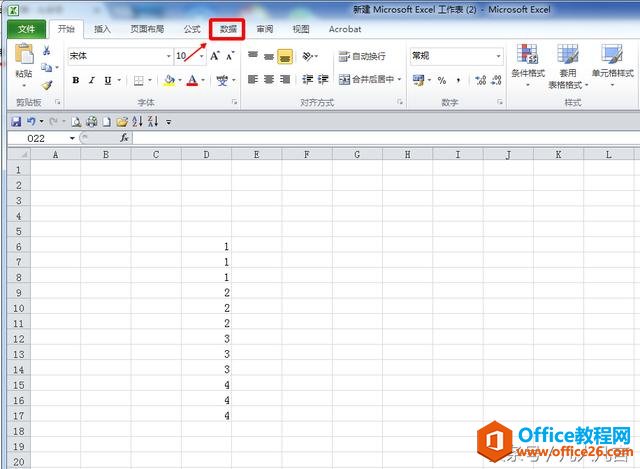640x469 pixels.
Task: Switch to the 数据 tab
Action: click(227, 29)
